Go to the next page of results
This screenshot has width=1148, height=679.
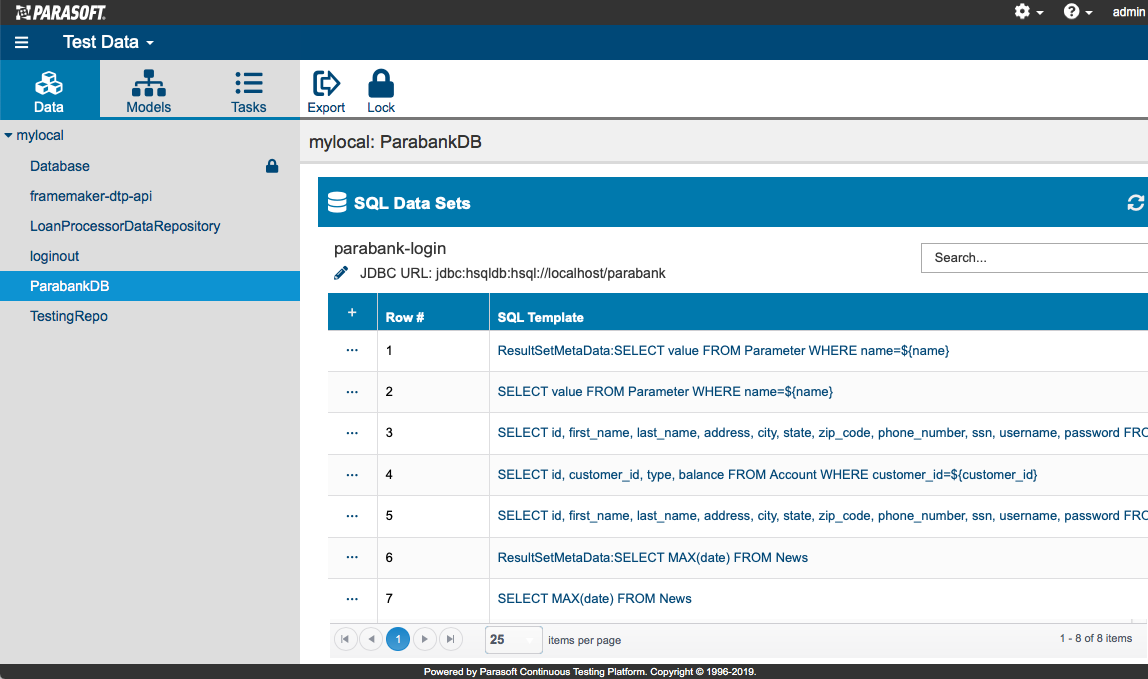coord(425,639)
